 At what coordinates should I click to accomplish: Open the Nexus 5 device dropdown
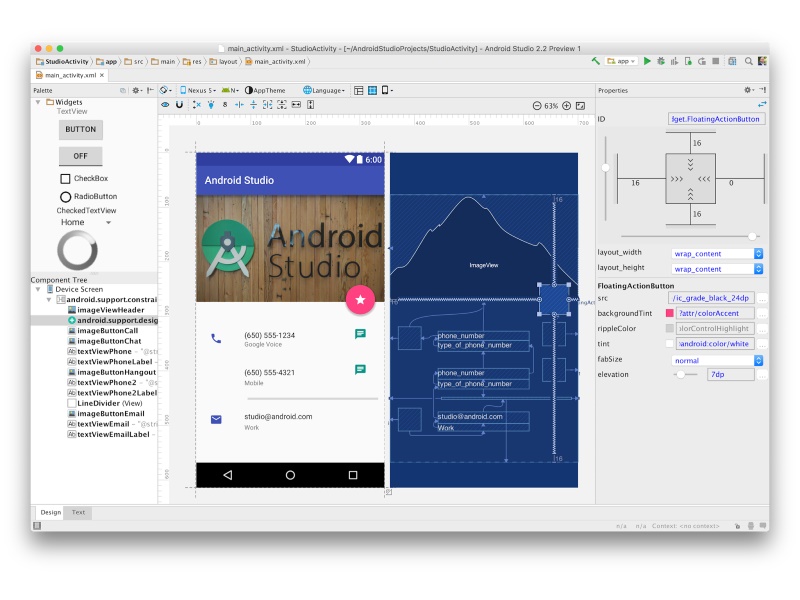[x=198, y=90]
